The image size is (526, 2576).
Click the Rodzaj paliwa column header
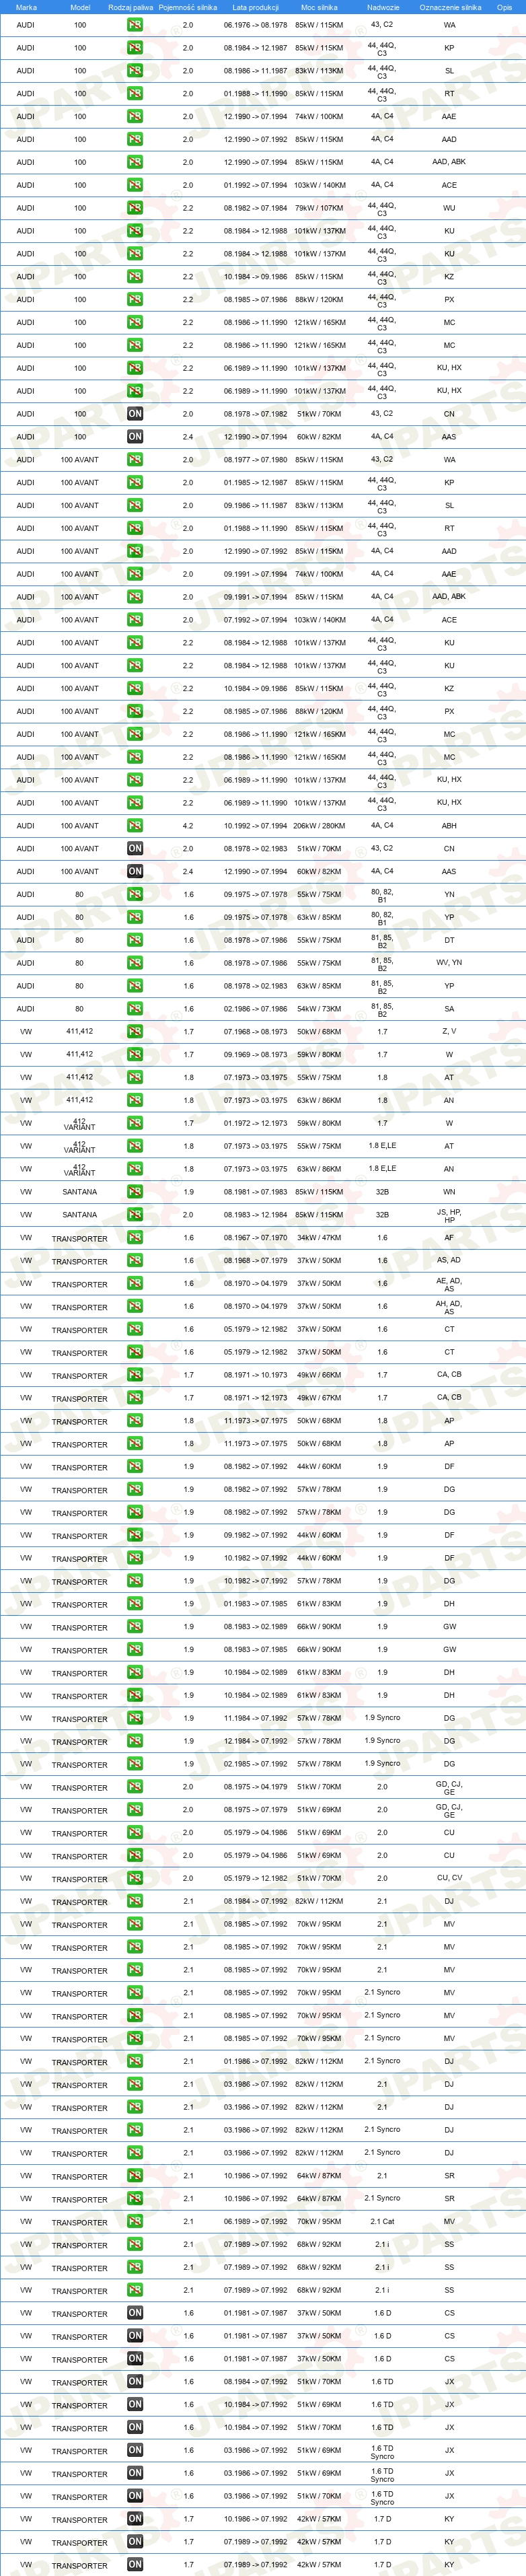(131, 7)
